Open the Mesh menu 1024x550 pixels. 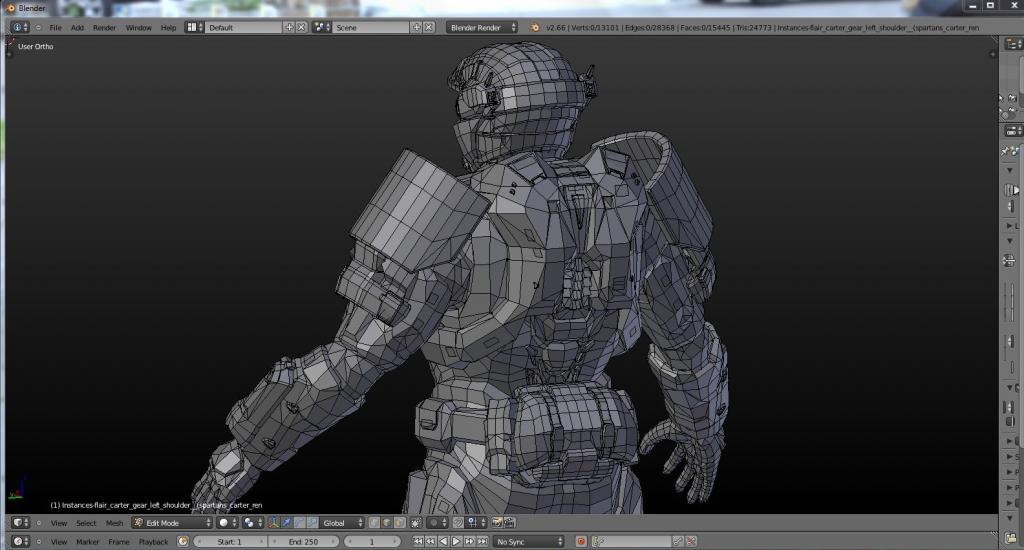click(114, 523)
